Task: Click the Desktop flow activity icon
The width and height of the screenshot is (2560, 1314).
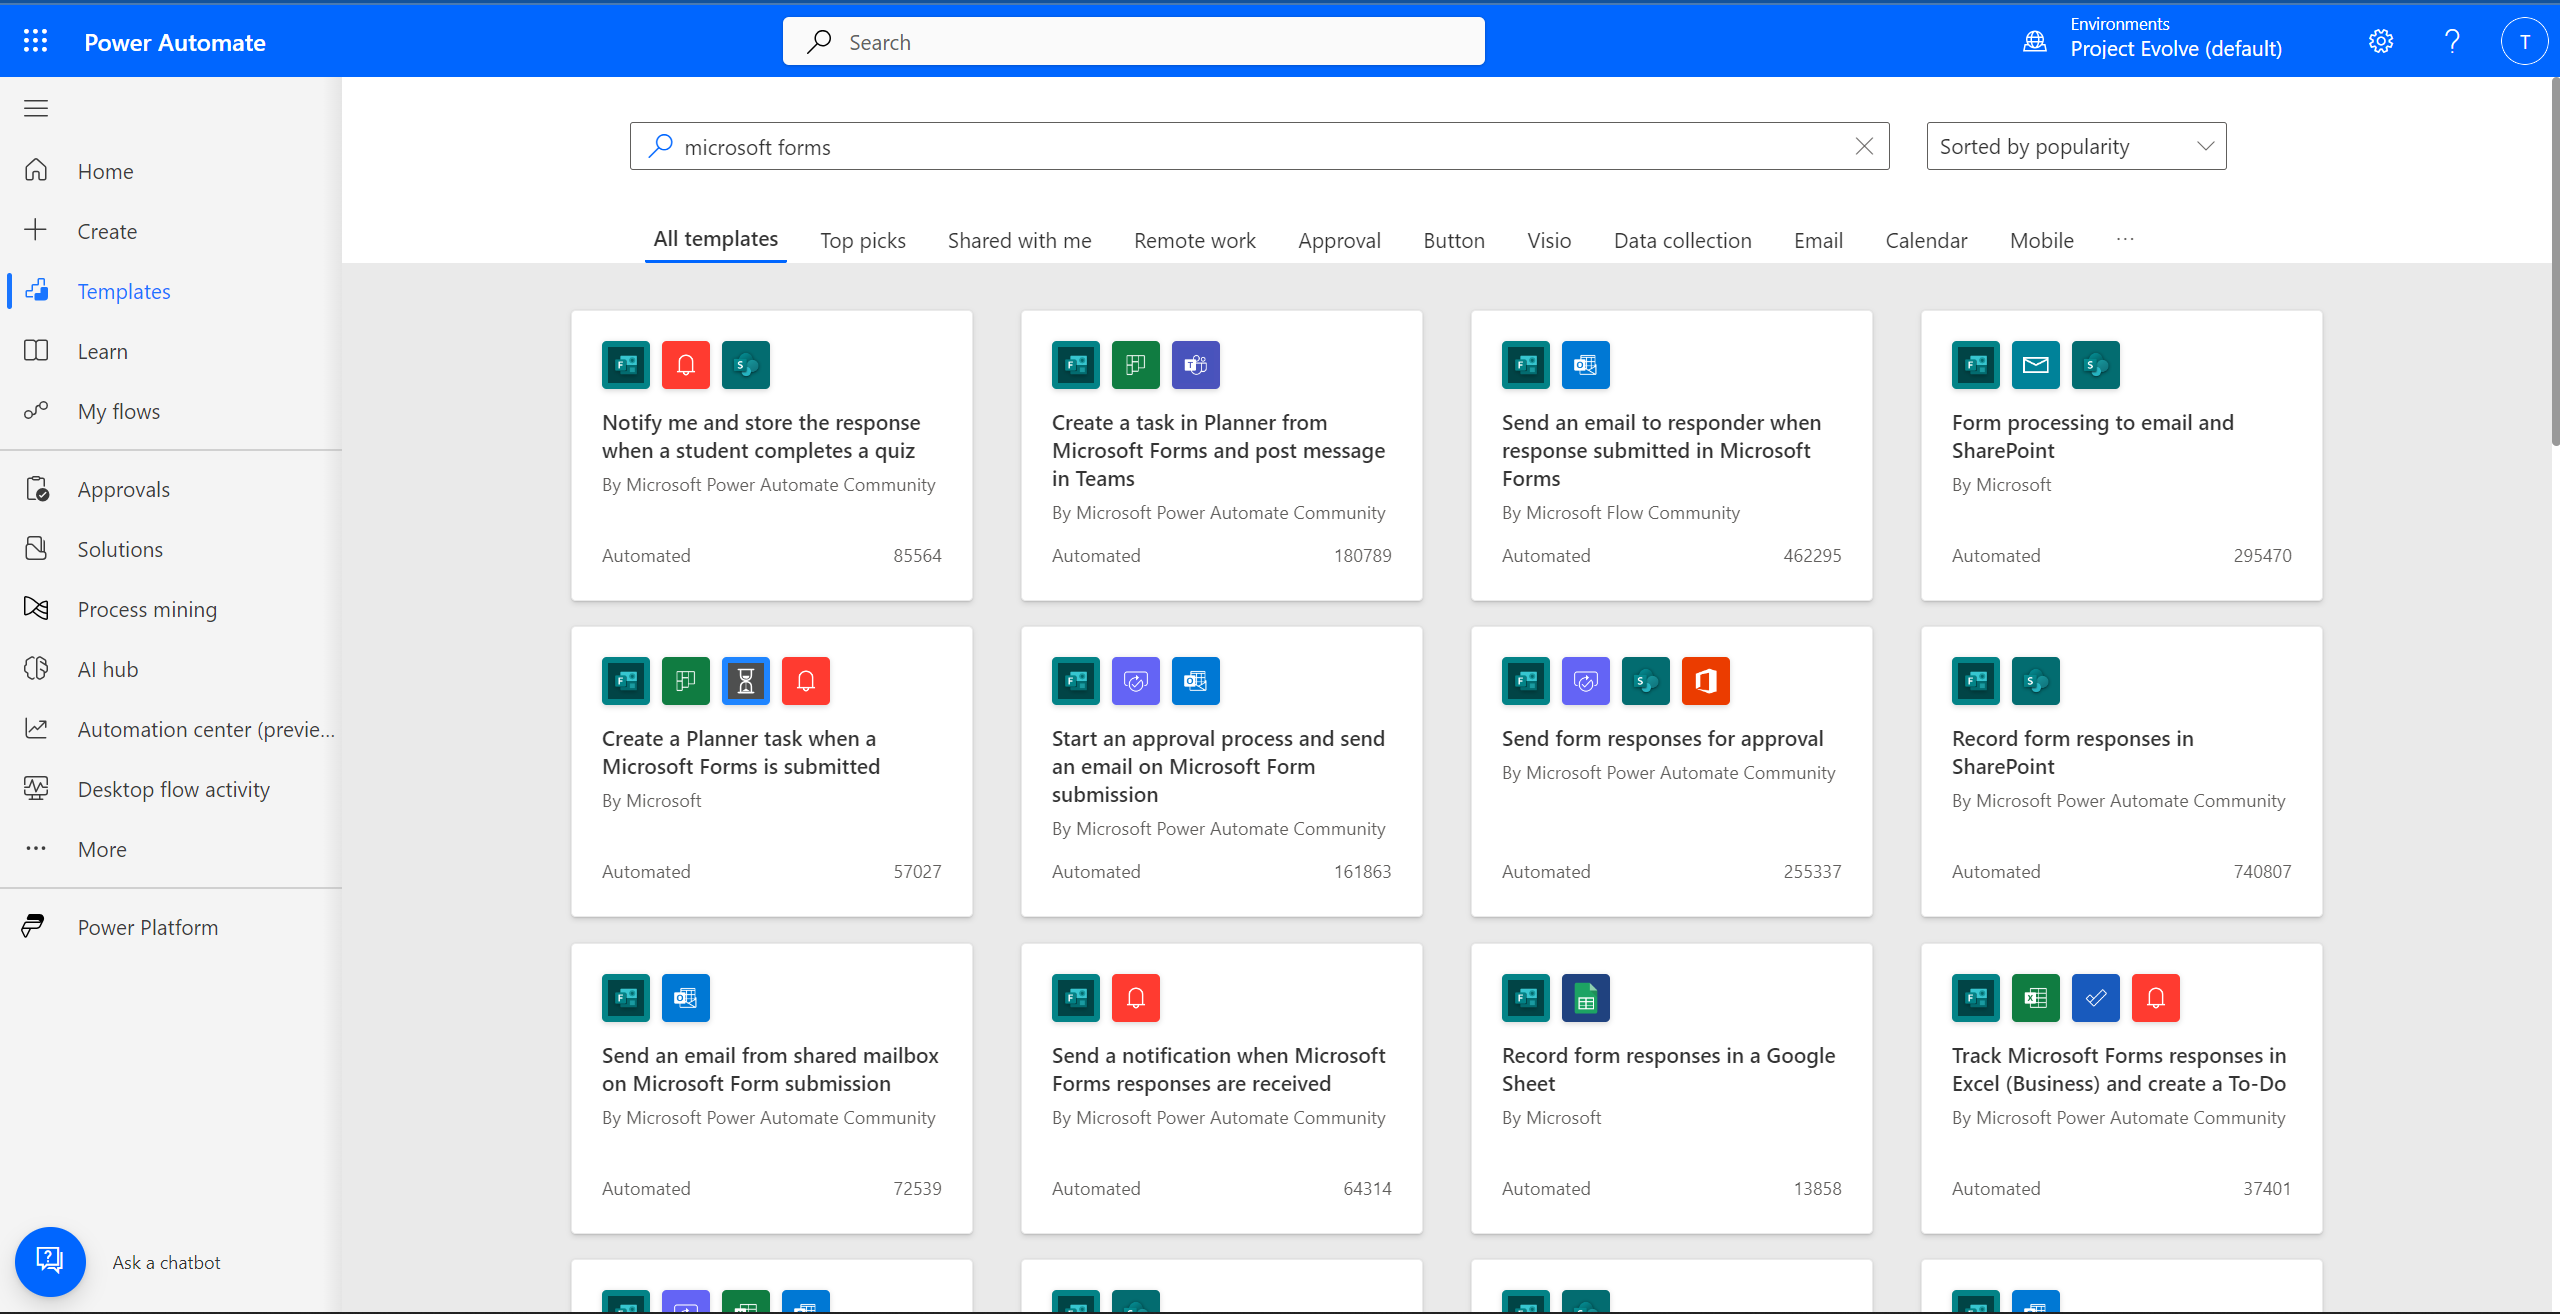Action: (39, 788)
